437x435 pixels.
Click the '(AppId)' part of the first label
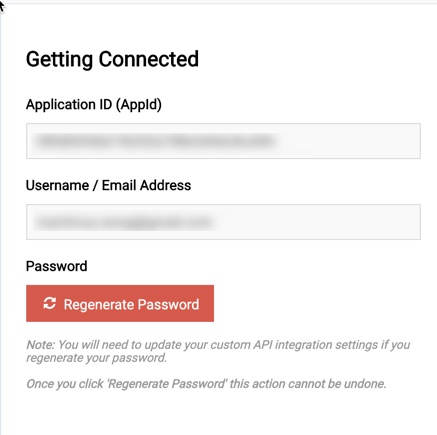pos(139,105)
